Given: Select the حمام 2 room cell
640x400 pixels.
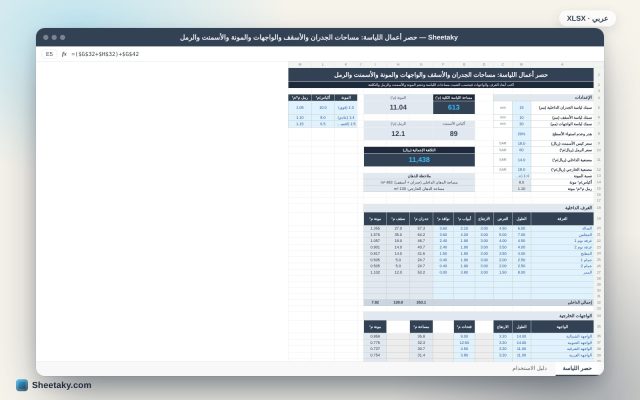Looking at the screenshot, I should point(562,266).
